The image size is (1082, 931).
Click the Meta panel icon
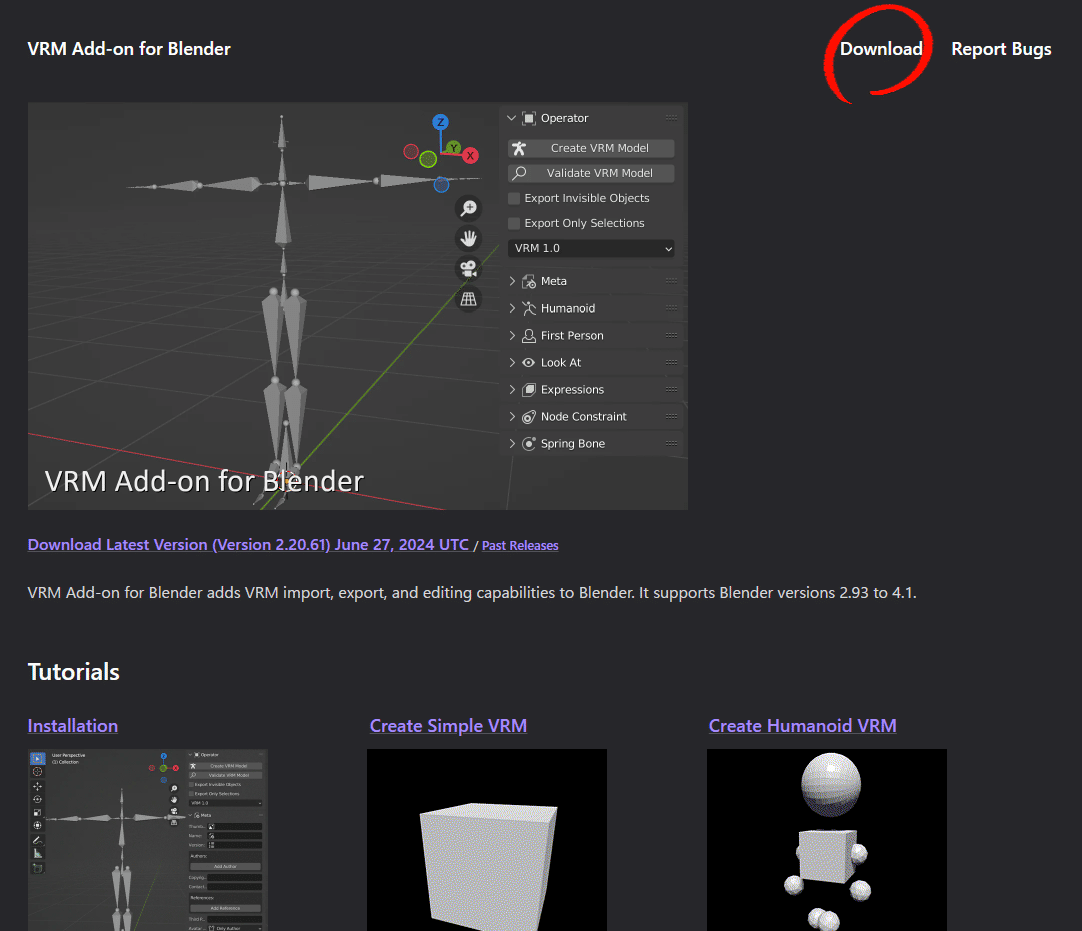[x=529, y=281]
